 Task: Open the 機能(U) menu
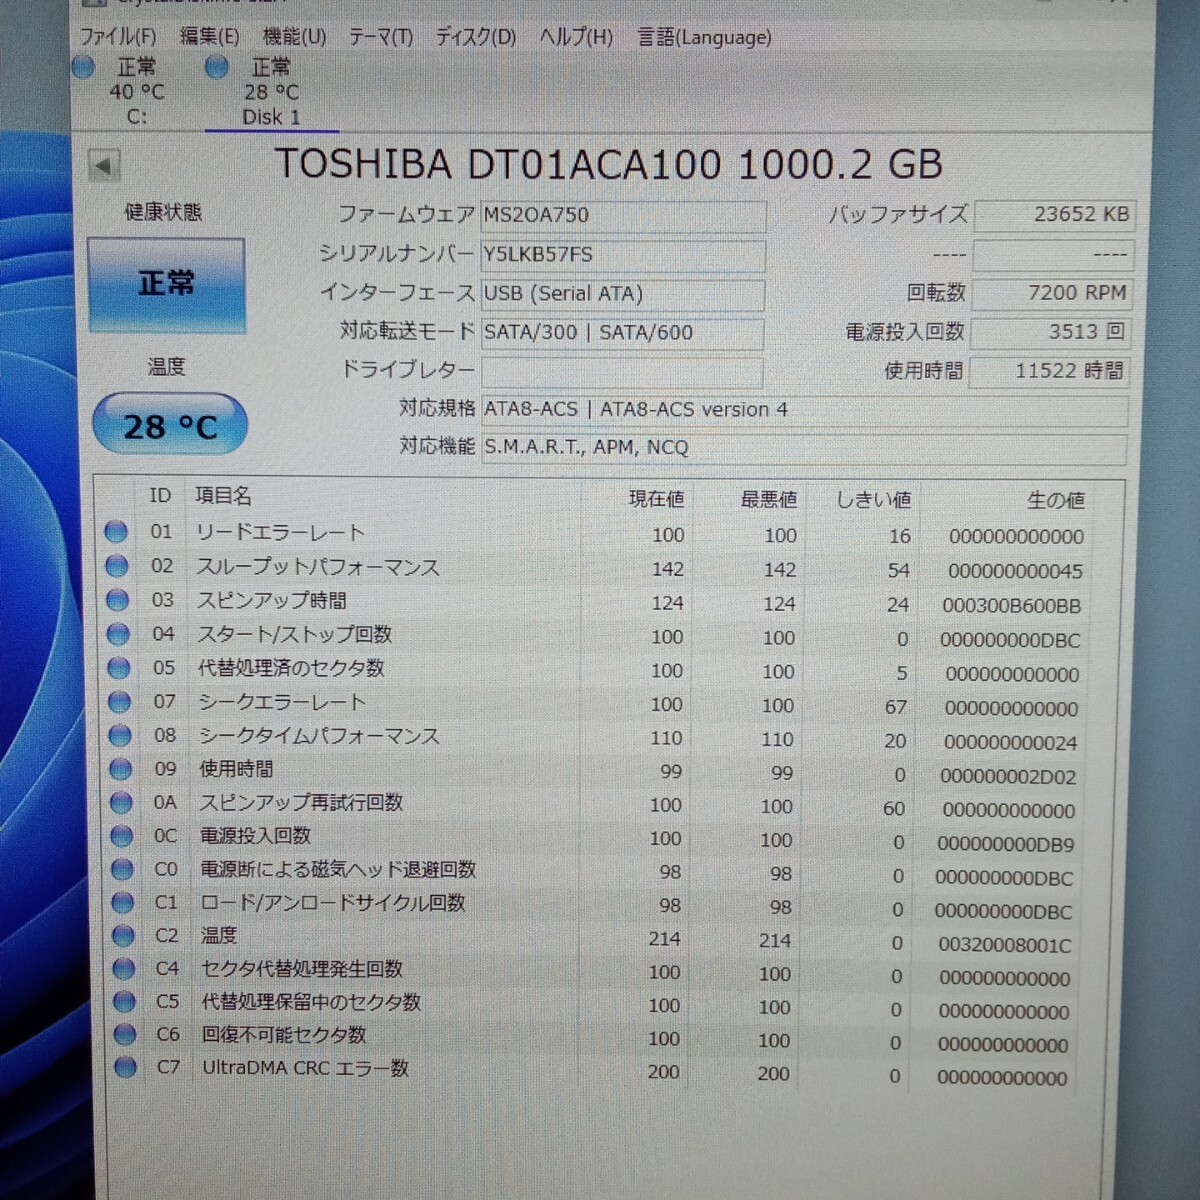294,37
